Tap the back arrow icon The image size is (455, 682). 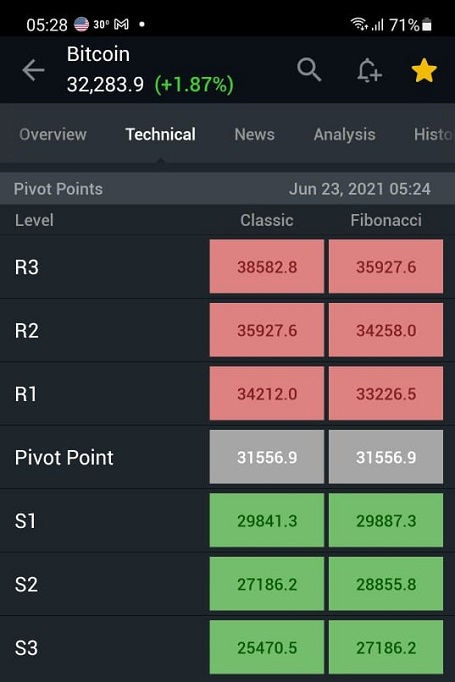[x=33, y=70]
